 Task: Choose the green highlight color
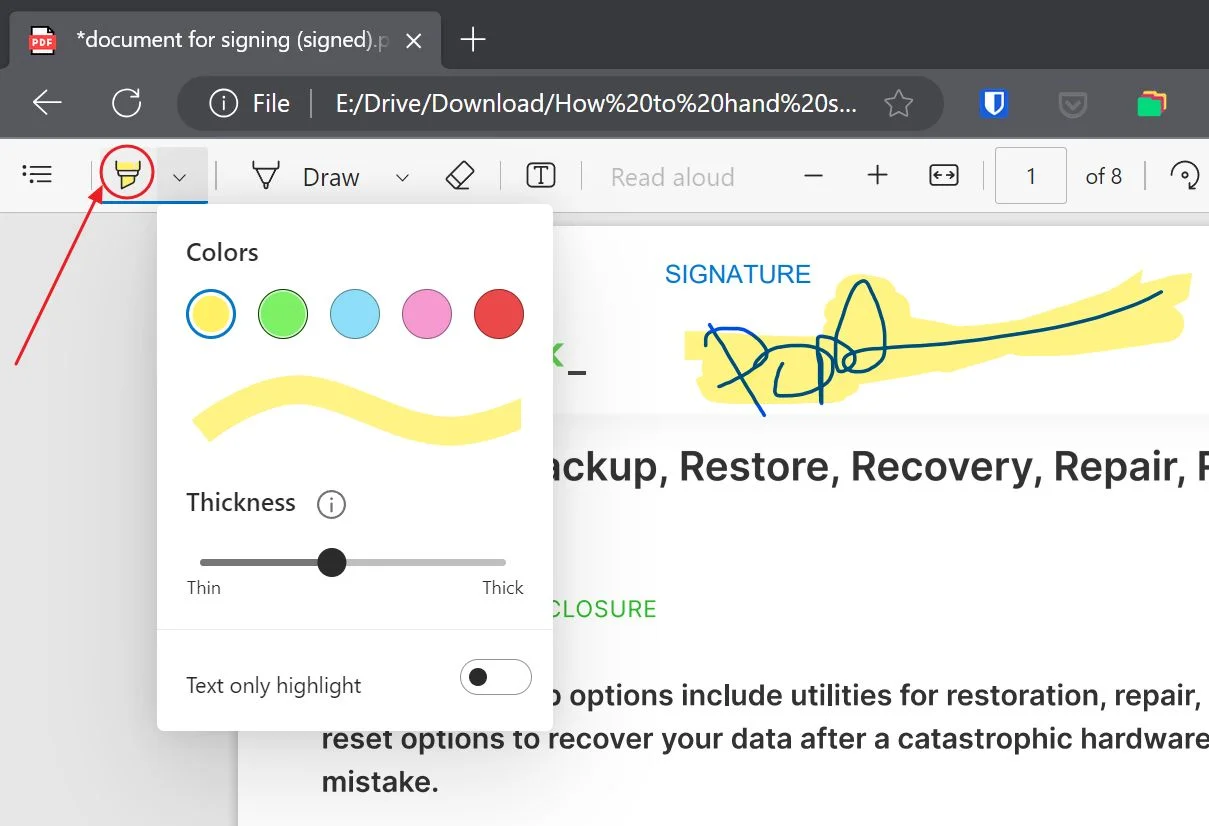click(283, 314)
